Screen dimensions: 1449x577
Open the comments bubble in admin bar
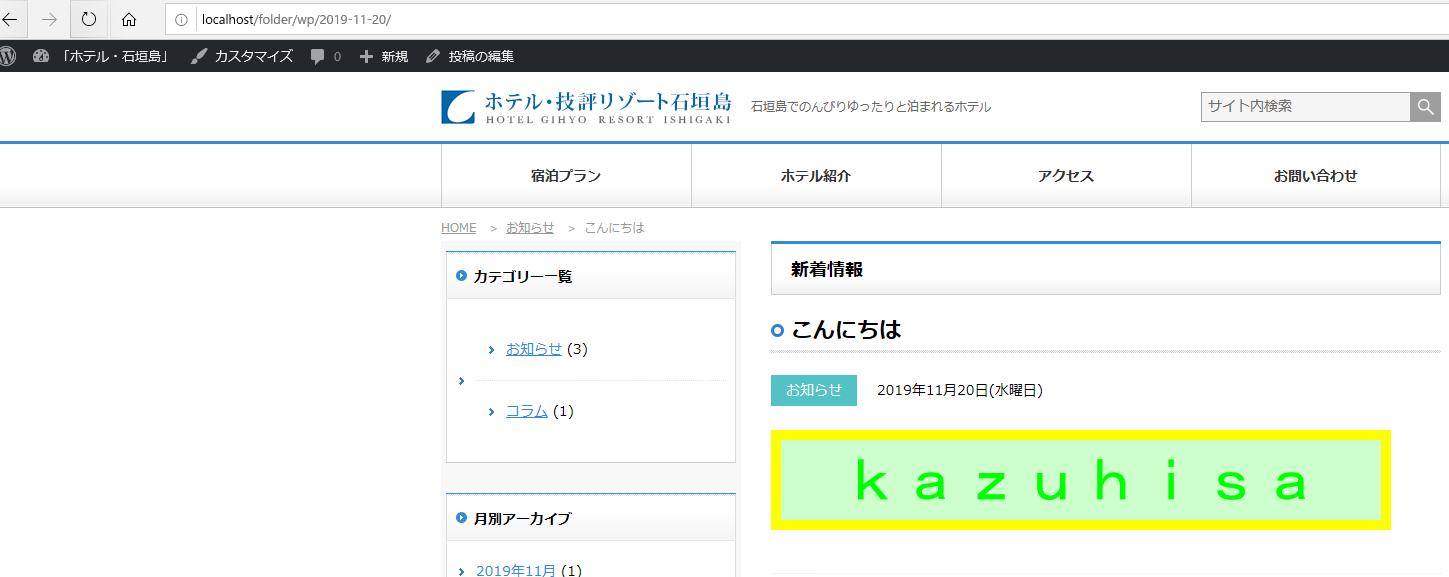325,56
